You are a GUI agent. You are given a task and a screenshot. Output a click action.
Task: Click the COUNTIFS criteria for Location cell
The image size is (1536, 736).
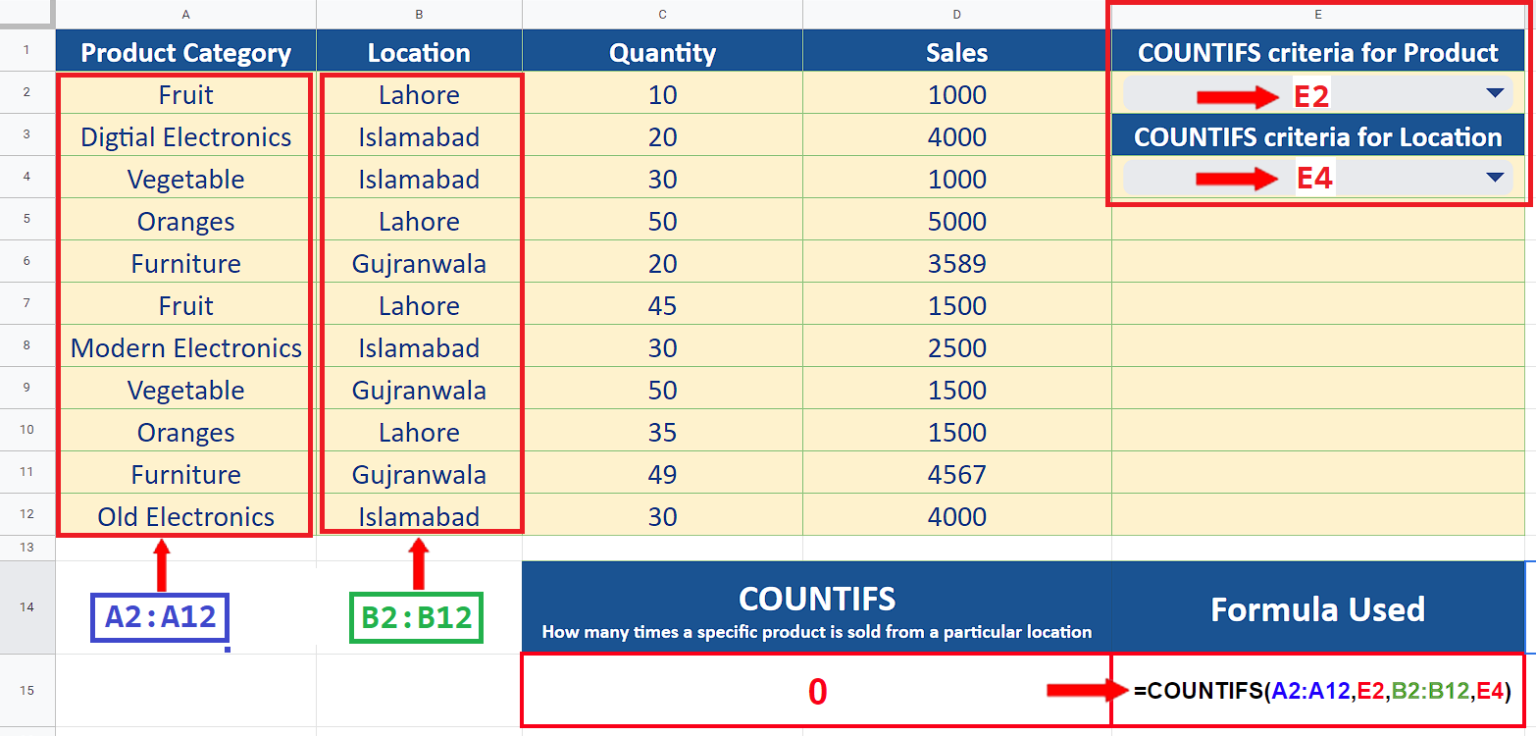[x=1318, y=137]
